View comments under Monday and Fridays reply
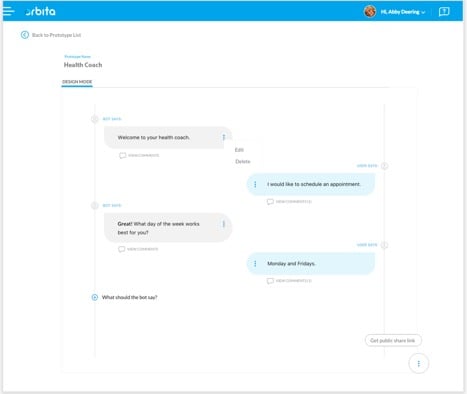467x394 pixels. coord(289,281)
